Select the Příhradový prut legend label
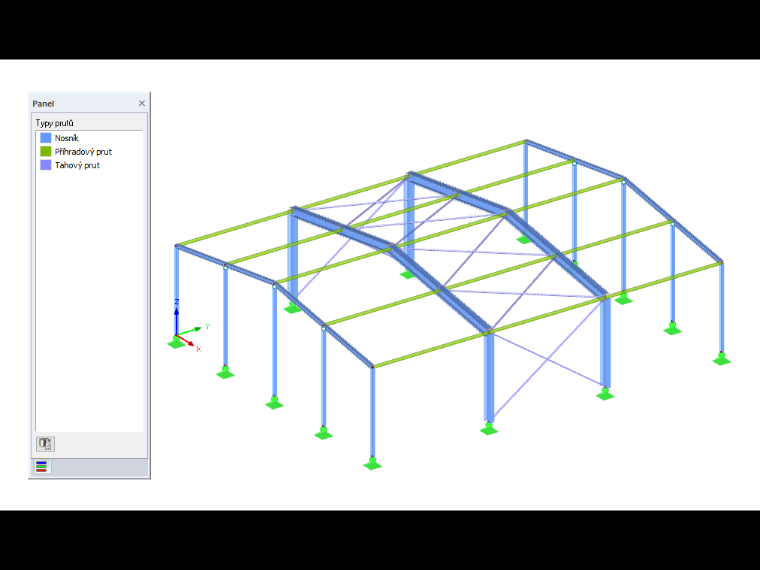Viewport: 760px width, 570px height. (x=83, y=152)
